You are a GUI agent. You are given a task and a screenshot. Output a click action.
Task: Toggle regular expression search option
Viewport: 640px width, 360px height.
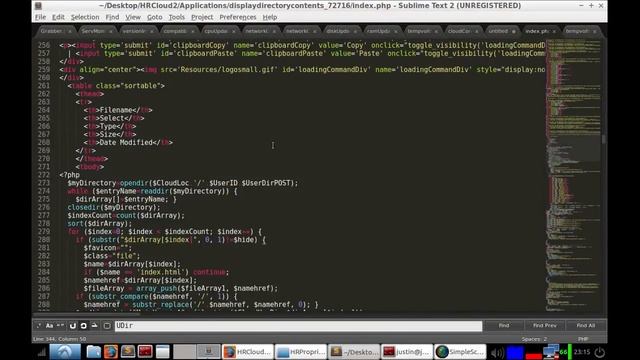[x=39, y=326]
